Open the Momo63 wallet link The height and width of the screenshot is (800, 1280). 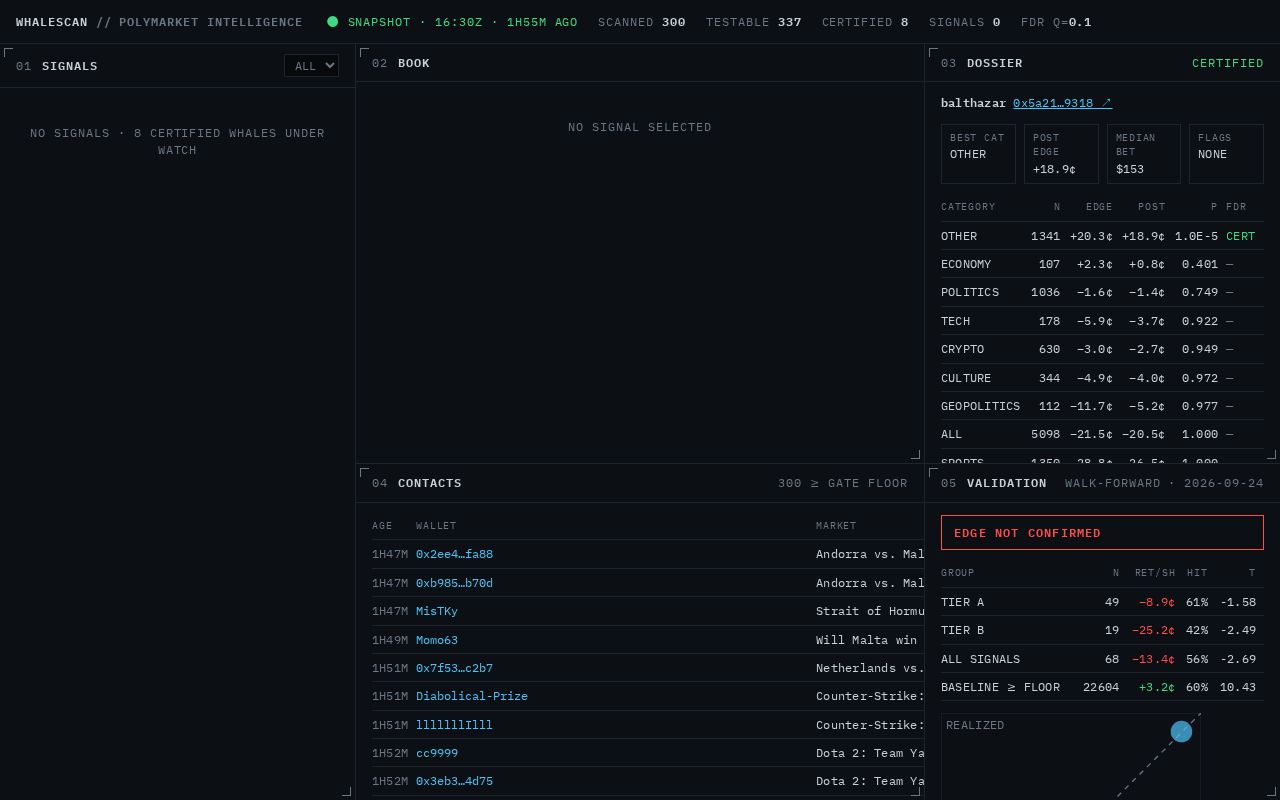point(437,640)
